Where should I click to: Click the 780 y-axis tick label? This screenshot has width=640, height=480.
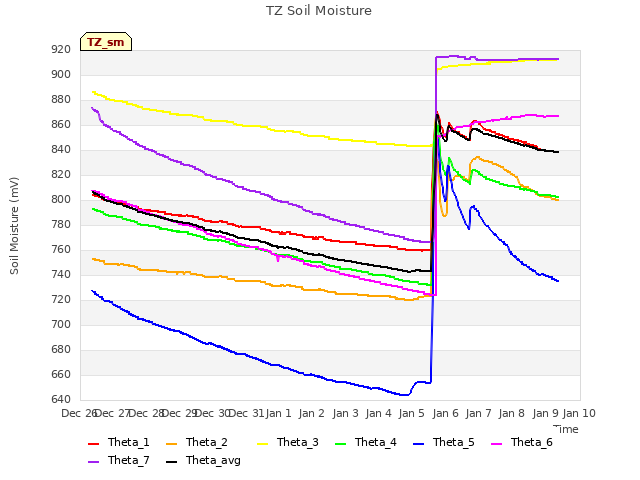pyautogui.click(x=61, y=224)
